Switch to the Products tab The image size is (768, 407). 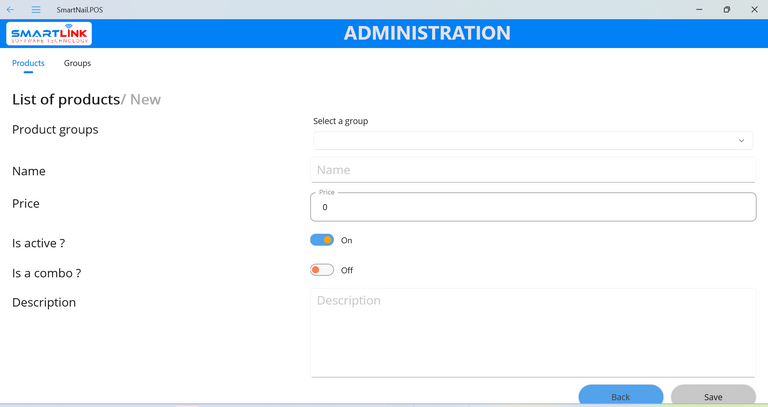click(x=28, y=63)
